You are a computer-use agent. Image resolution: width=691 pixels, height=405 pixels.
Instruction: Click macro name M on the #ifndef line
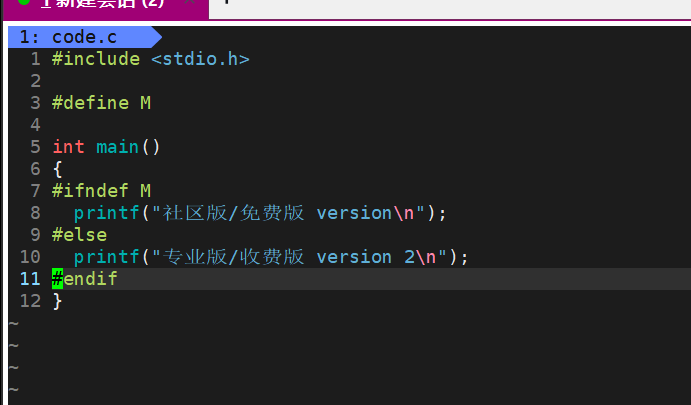coord(145,191)
